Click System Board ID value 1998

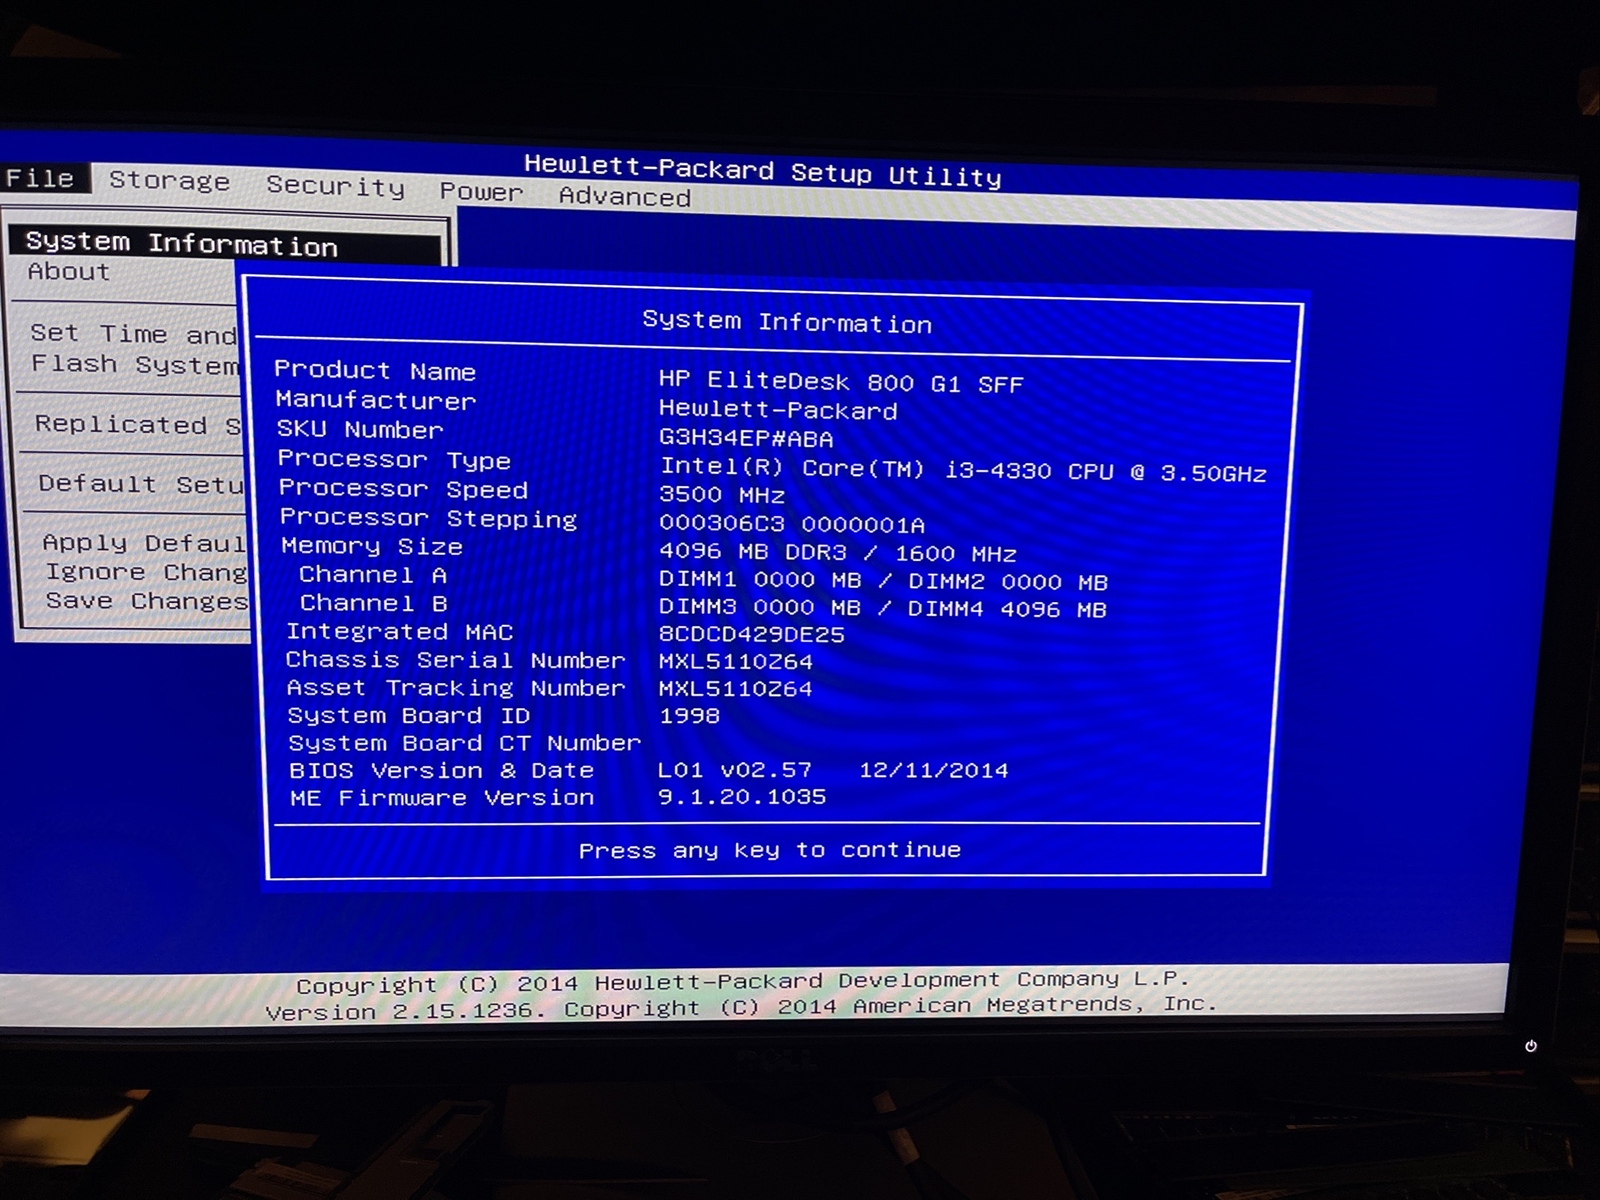pos(690,715)
